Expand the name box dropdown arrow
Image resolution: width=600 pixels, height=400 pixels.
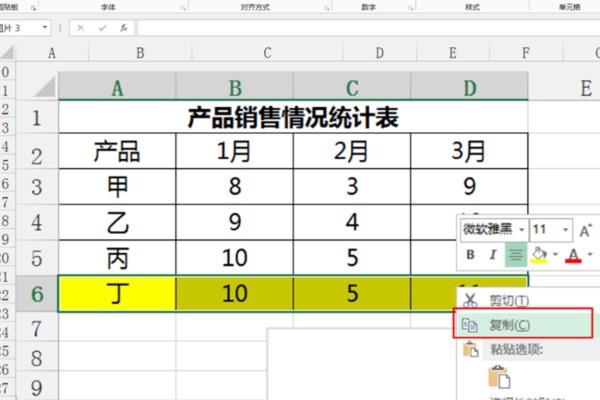coord(45,27)
